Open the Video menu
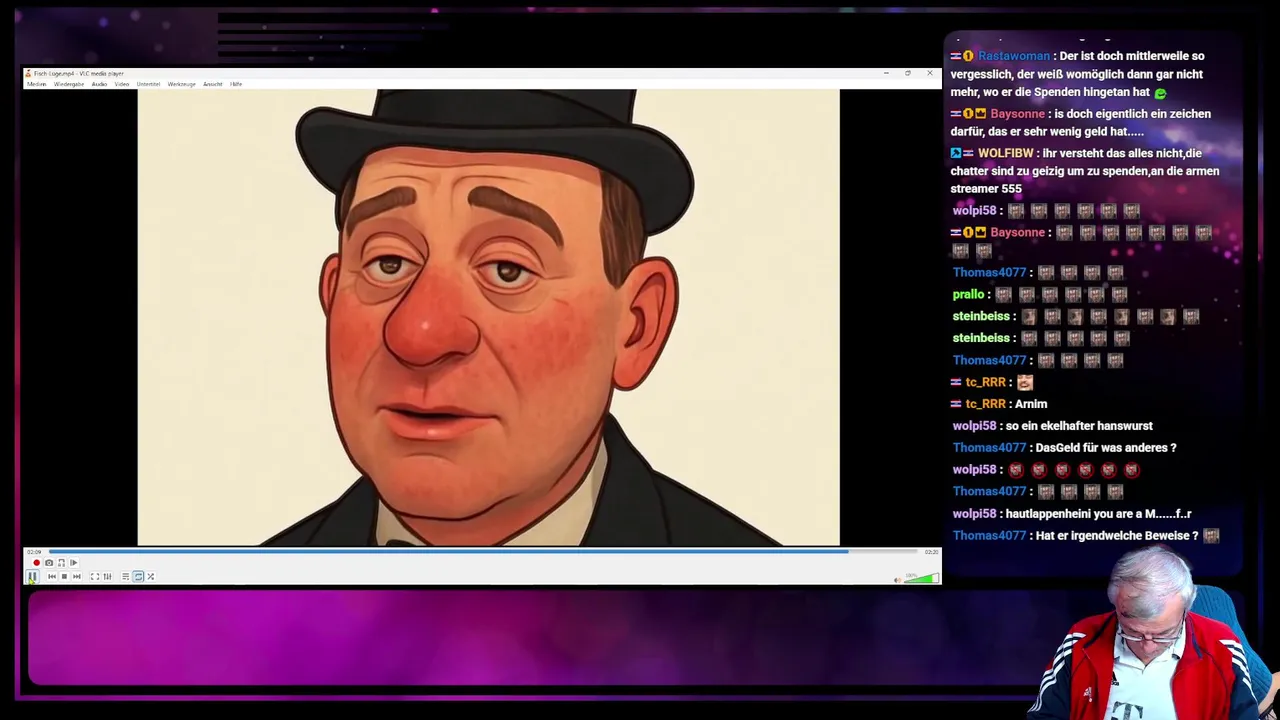This screenshot has width=1280, height=720. (x=122, y=84)
